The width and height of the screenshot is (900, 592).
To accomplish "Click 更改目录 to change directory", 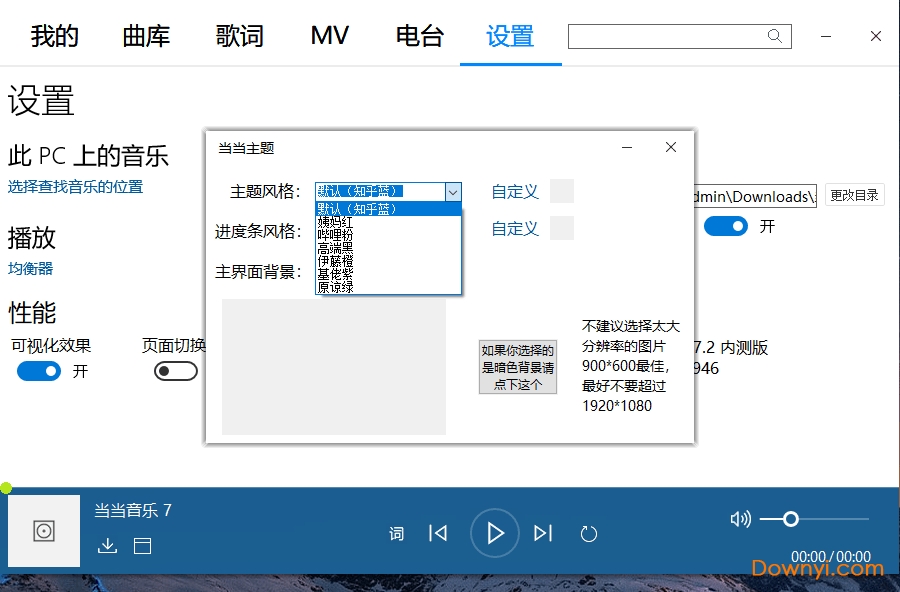I will [856, 196].
